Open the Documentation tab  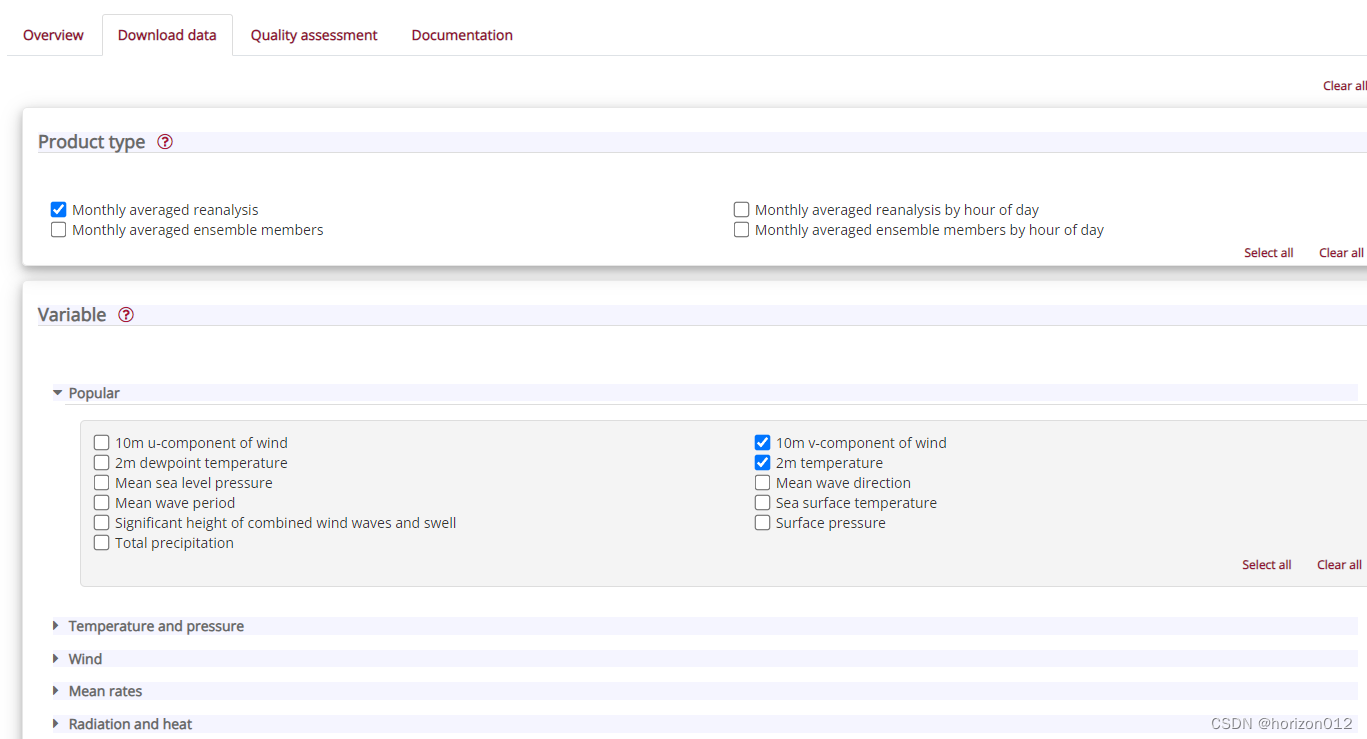(462, 35)
